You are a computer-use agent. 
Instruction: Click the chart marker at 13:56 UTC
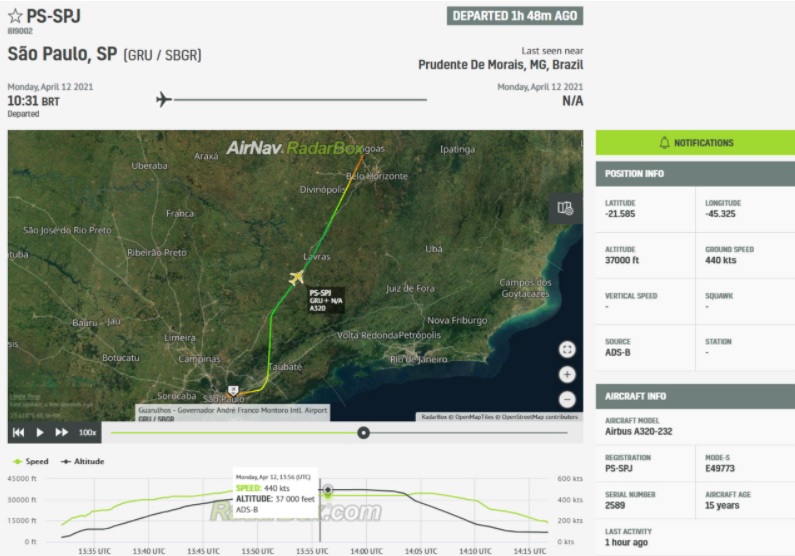(x=328, y=490)
